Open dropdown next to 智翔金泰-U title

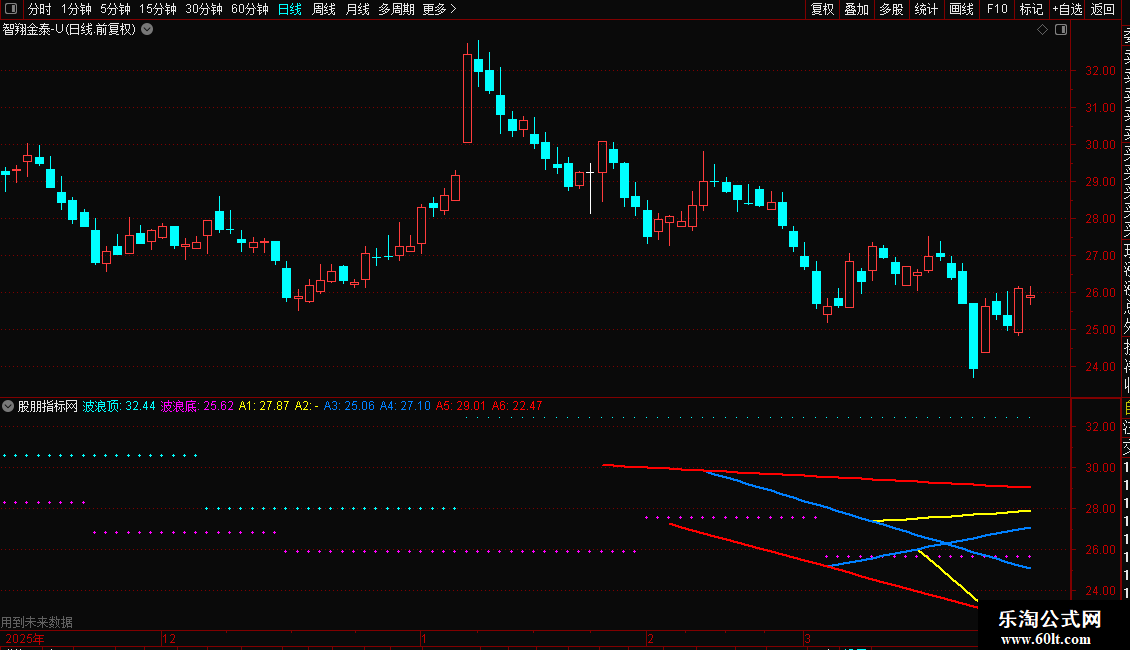click(x=147, y=30)
